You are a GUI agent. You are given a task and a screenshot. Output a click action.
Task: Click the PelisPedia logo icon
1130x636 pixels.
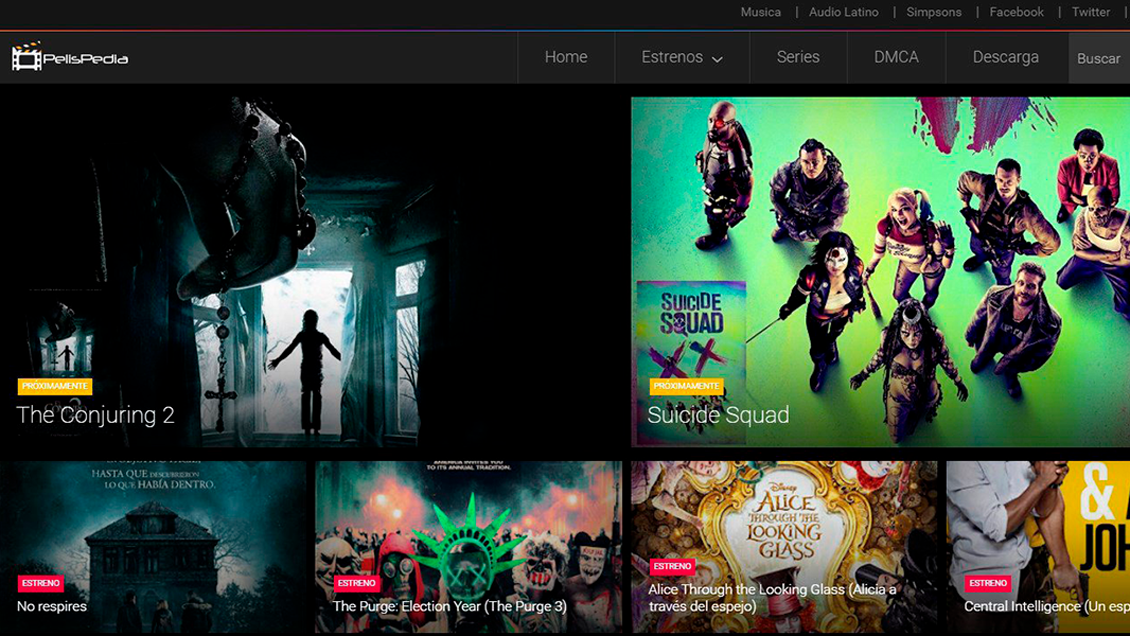coord(27,57)
